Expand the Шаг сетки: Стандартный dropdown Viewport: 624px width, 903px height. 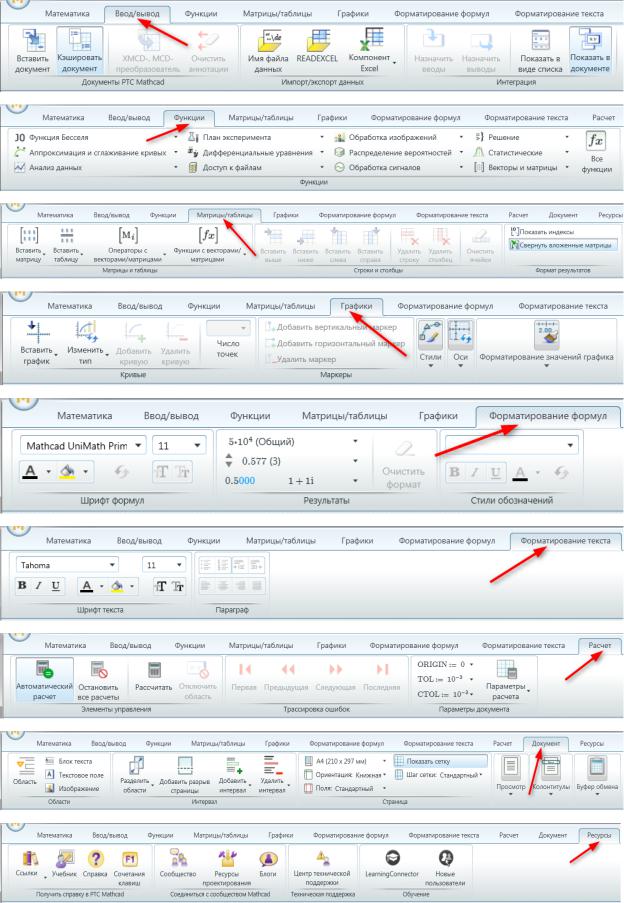481,775
